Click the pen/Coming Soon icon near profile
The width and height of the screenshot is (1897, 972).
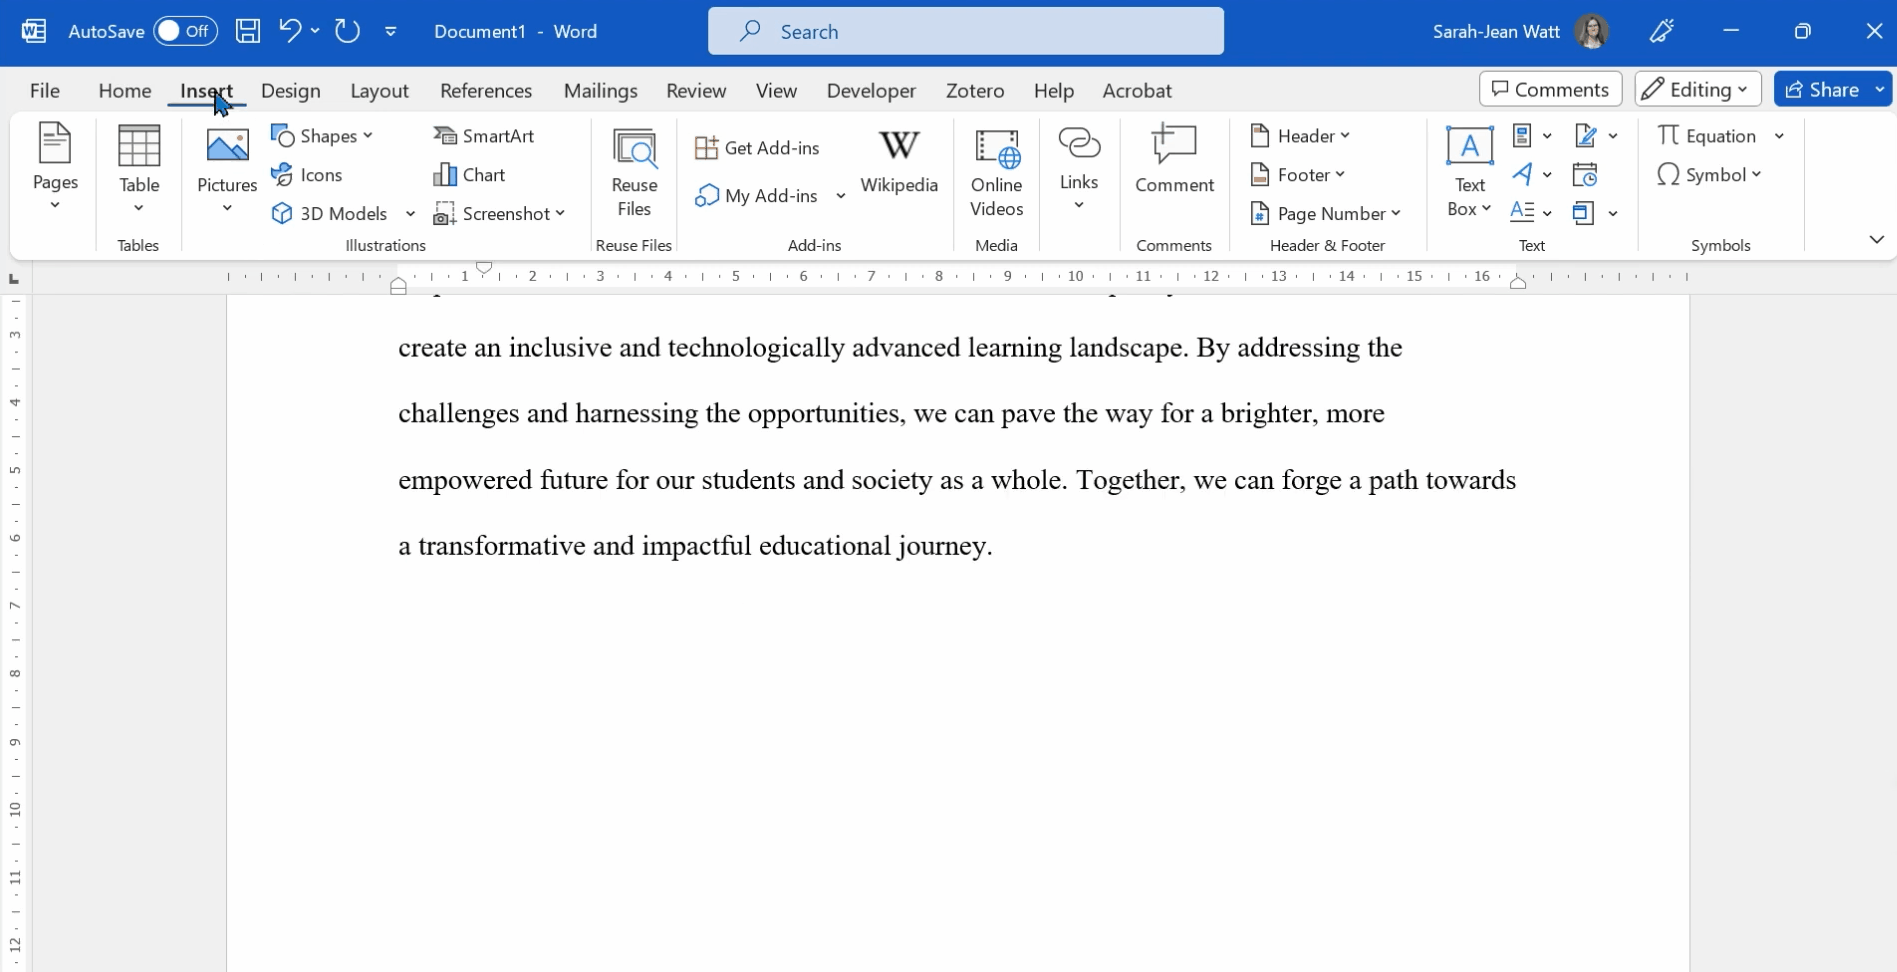click(1662, 31)
